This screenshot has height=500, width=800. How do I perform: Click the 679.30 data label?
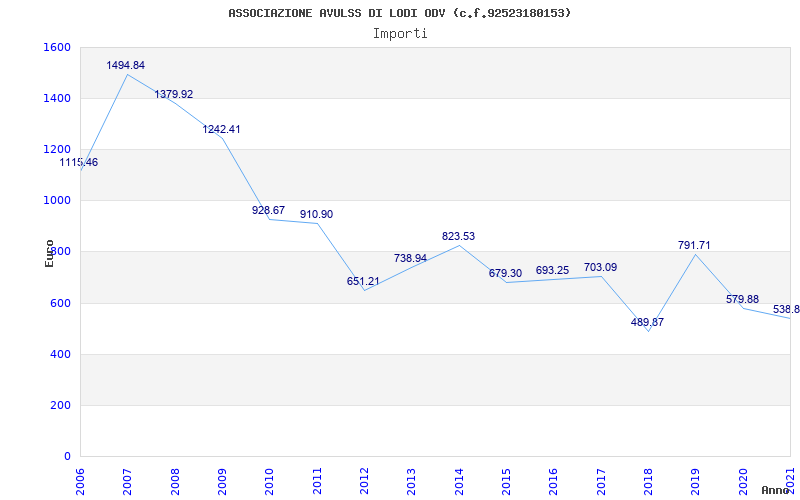click(505, 274)
